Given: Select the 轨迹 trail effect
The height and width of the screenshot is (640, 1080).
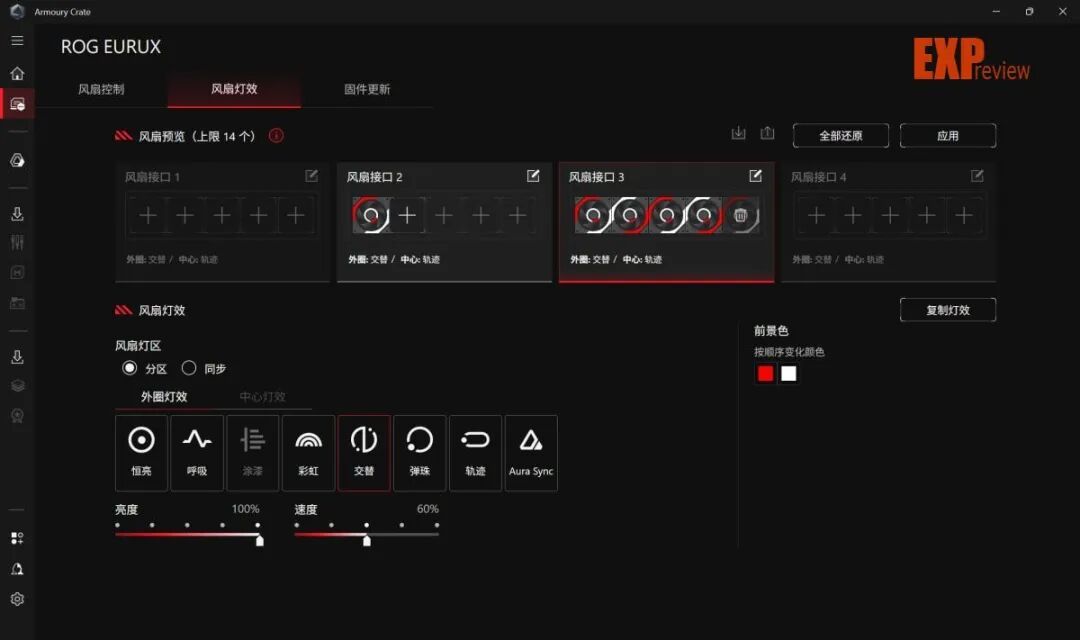Looking at the screenshot, I should pyautogui.click(x=475, y=453).
